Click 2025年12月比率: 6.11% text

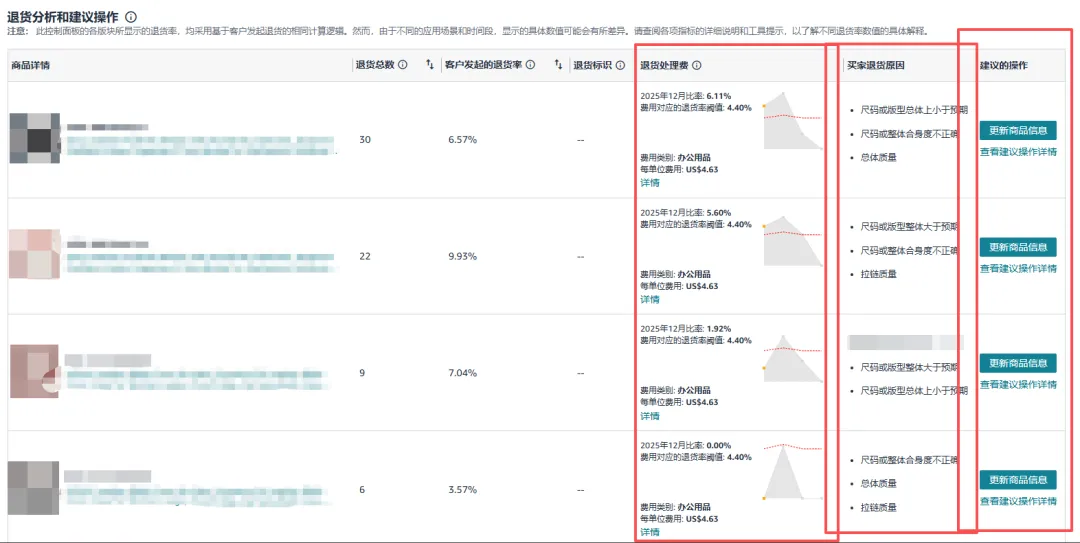pyautogui.click(x=686, y=96)
